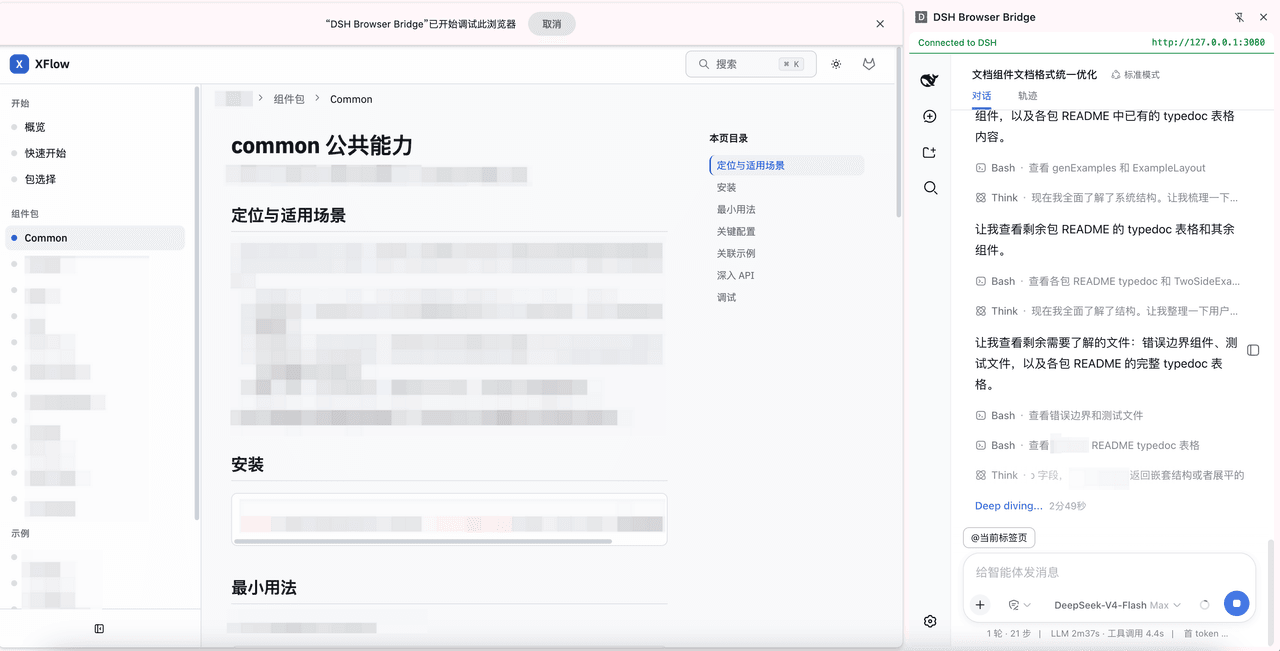Jump to 关联示例 in page contents
1280x651 pixels.
pos(736,253)
